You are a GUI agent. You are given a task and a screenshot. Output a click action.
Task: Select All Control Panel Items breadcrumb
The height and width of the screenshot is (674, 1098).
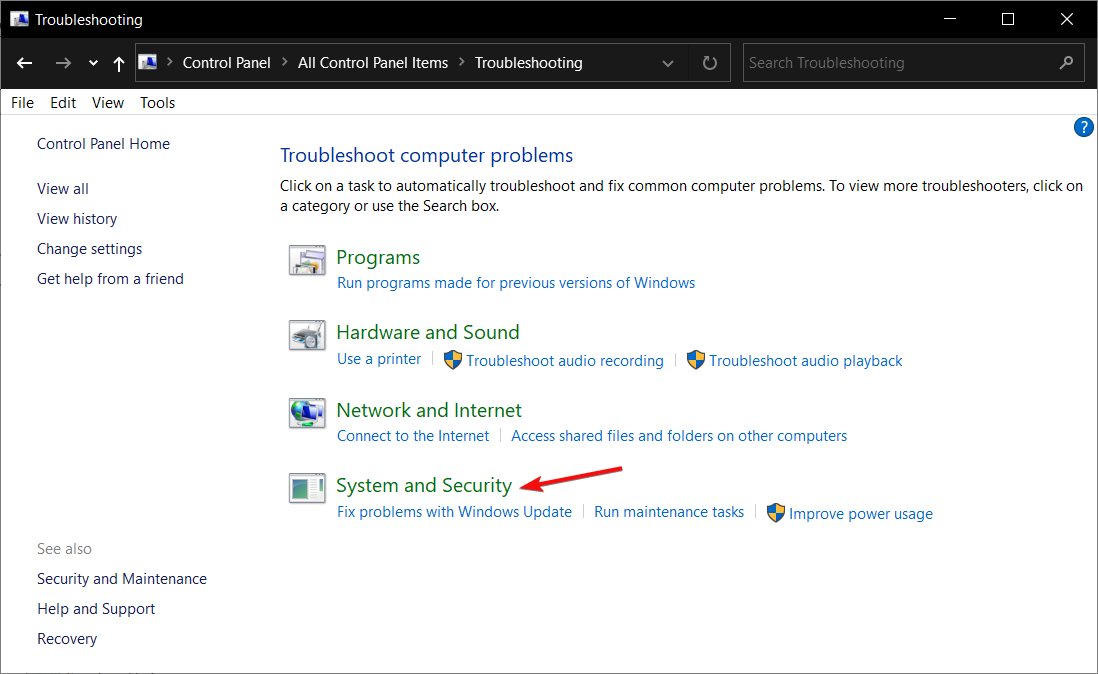pyautogui.click(x=373, y=63)
